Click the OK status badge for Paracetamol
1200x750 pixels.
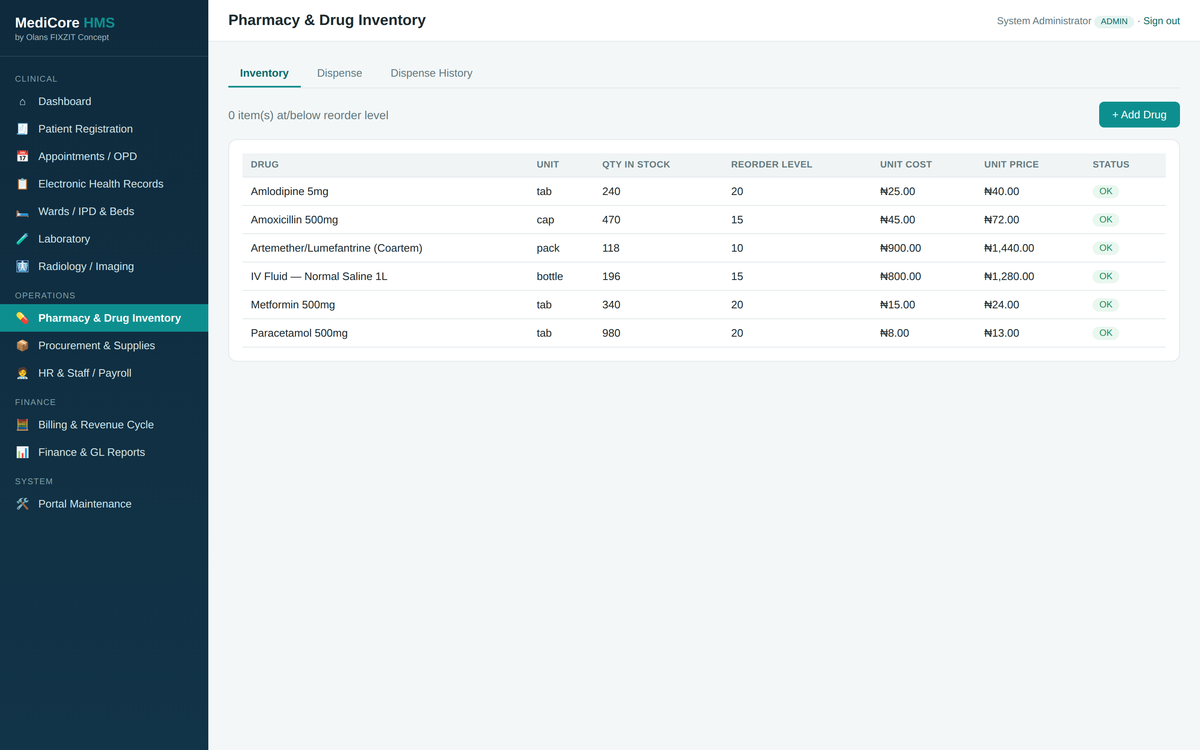tap(1105, 333)
